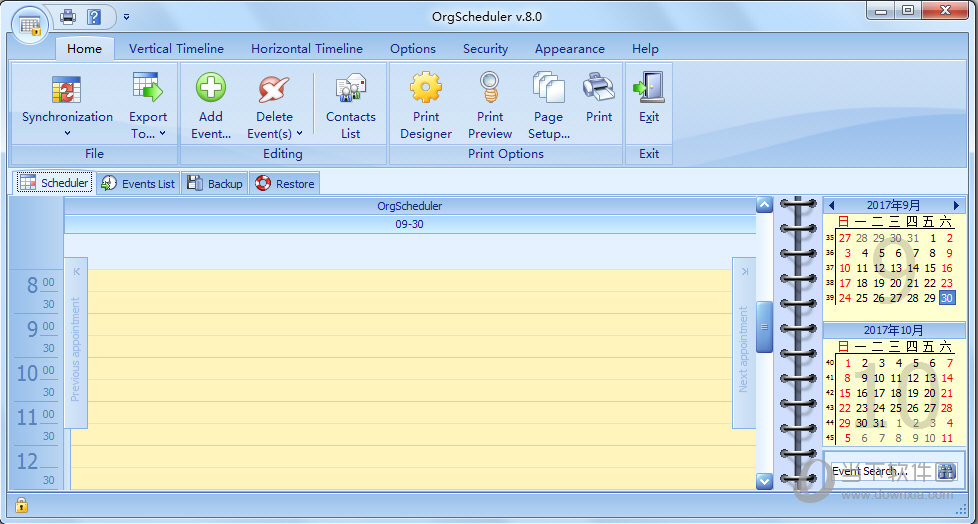Open Page Setup dialog
This screenshot has height=524, width=978.
point(548,88)
